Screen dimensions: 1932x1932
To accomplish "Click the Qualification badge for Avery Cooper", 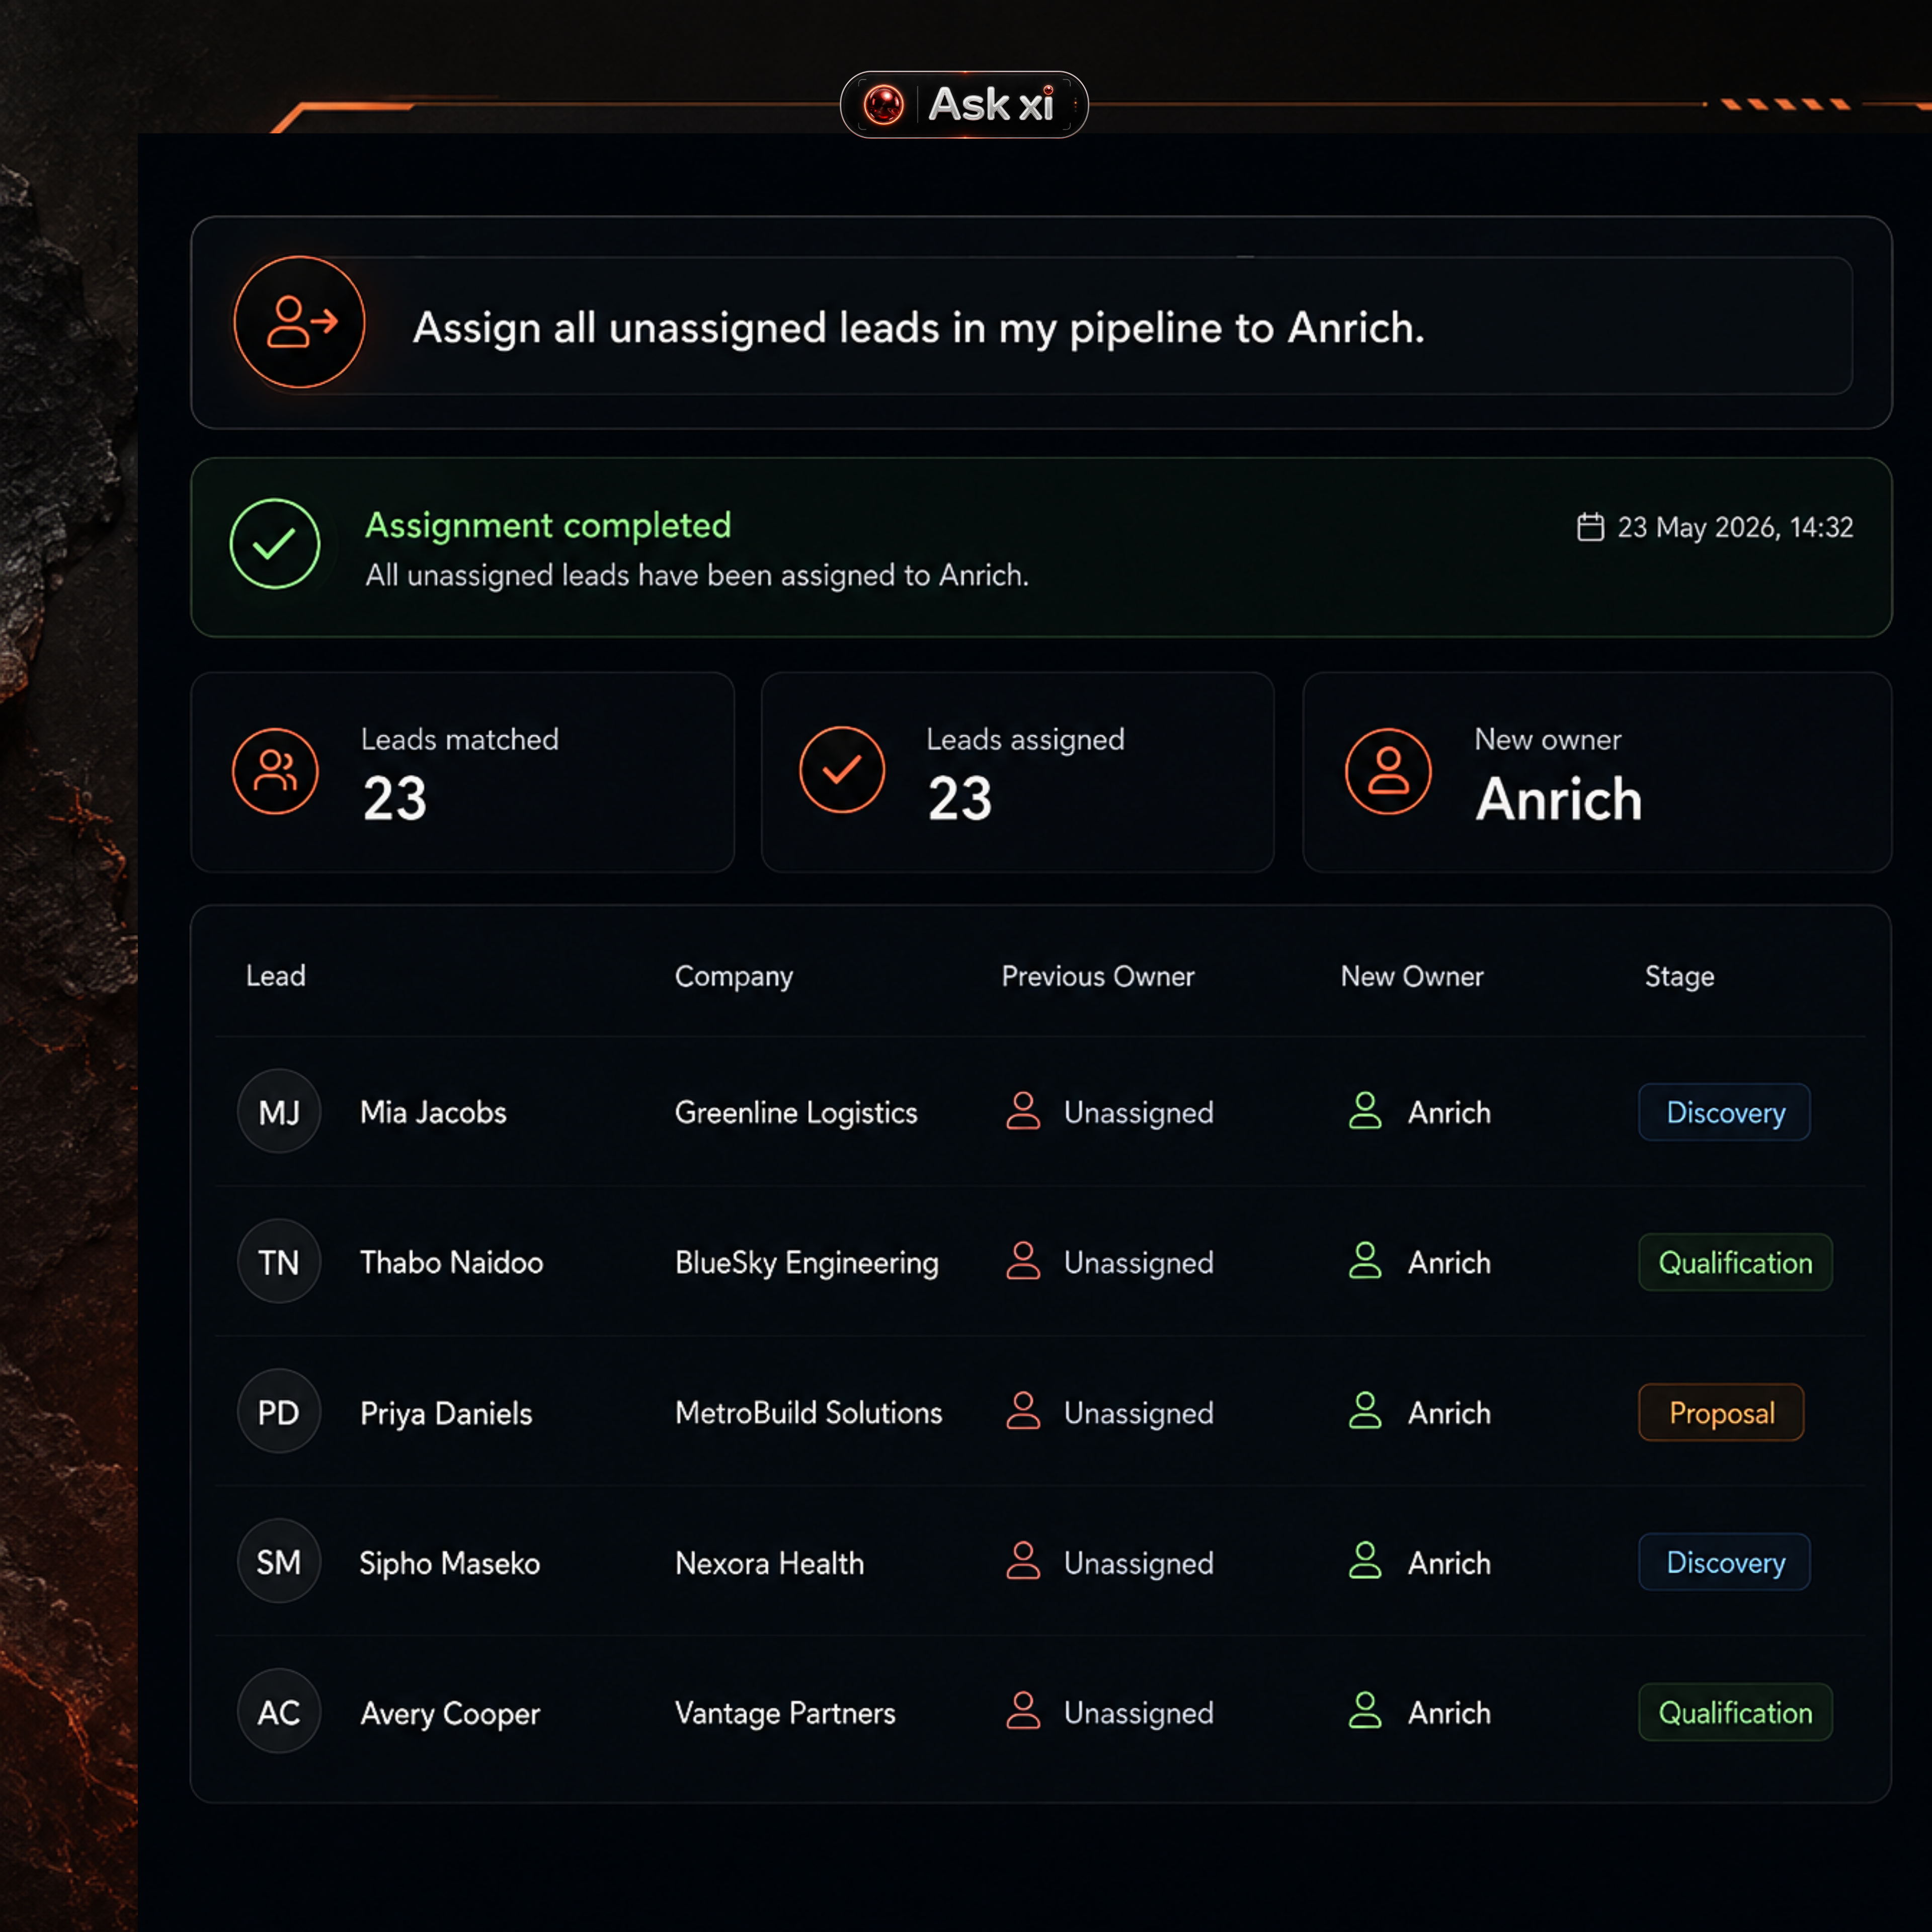I will tap(1735, 1712).
